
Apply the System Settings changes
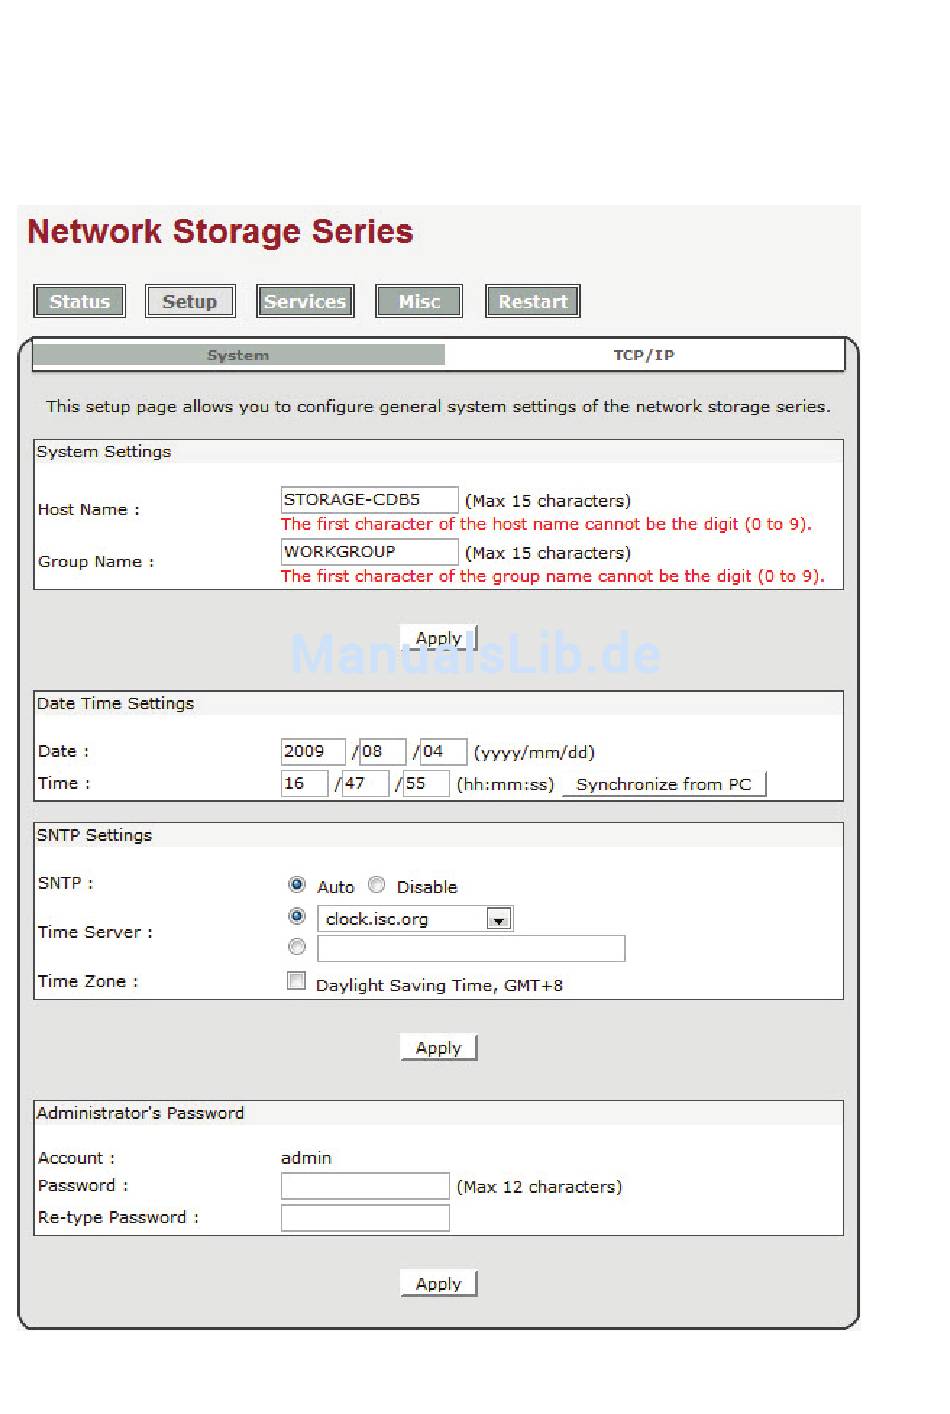pyautogui.click(x=439, y=638)
